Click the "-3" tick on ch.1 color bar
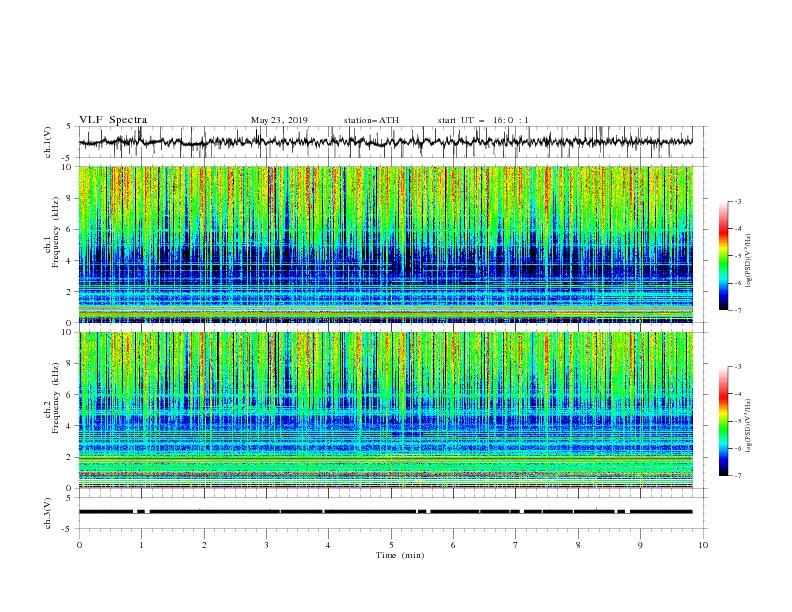792x612 pixels. 737,201
